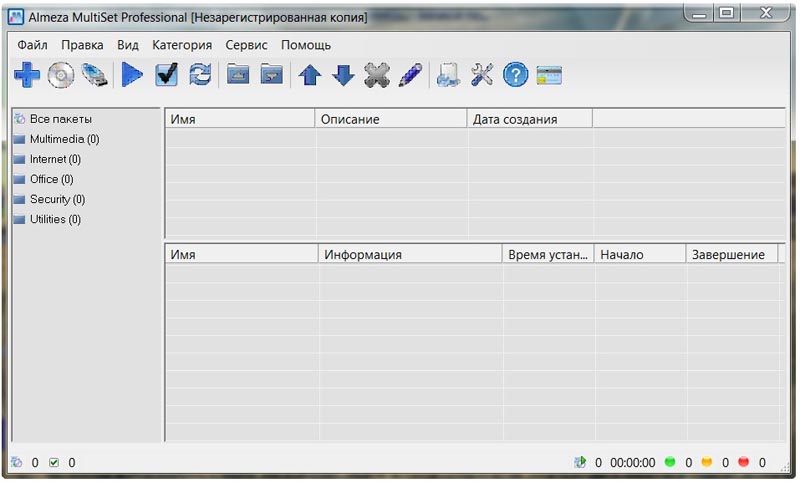Click the blue pencil edit icon

[411, 75]
